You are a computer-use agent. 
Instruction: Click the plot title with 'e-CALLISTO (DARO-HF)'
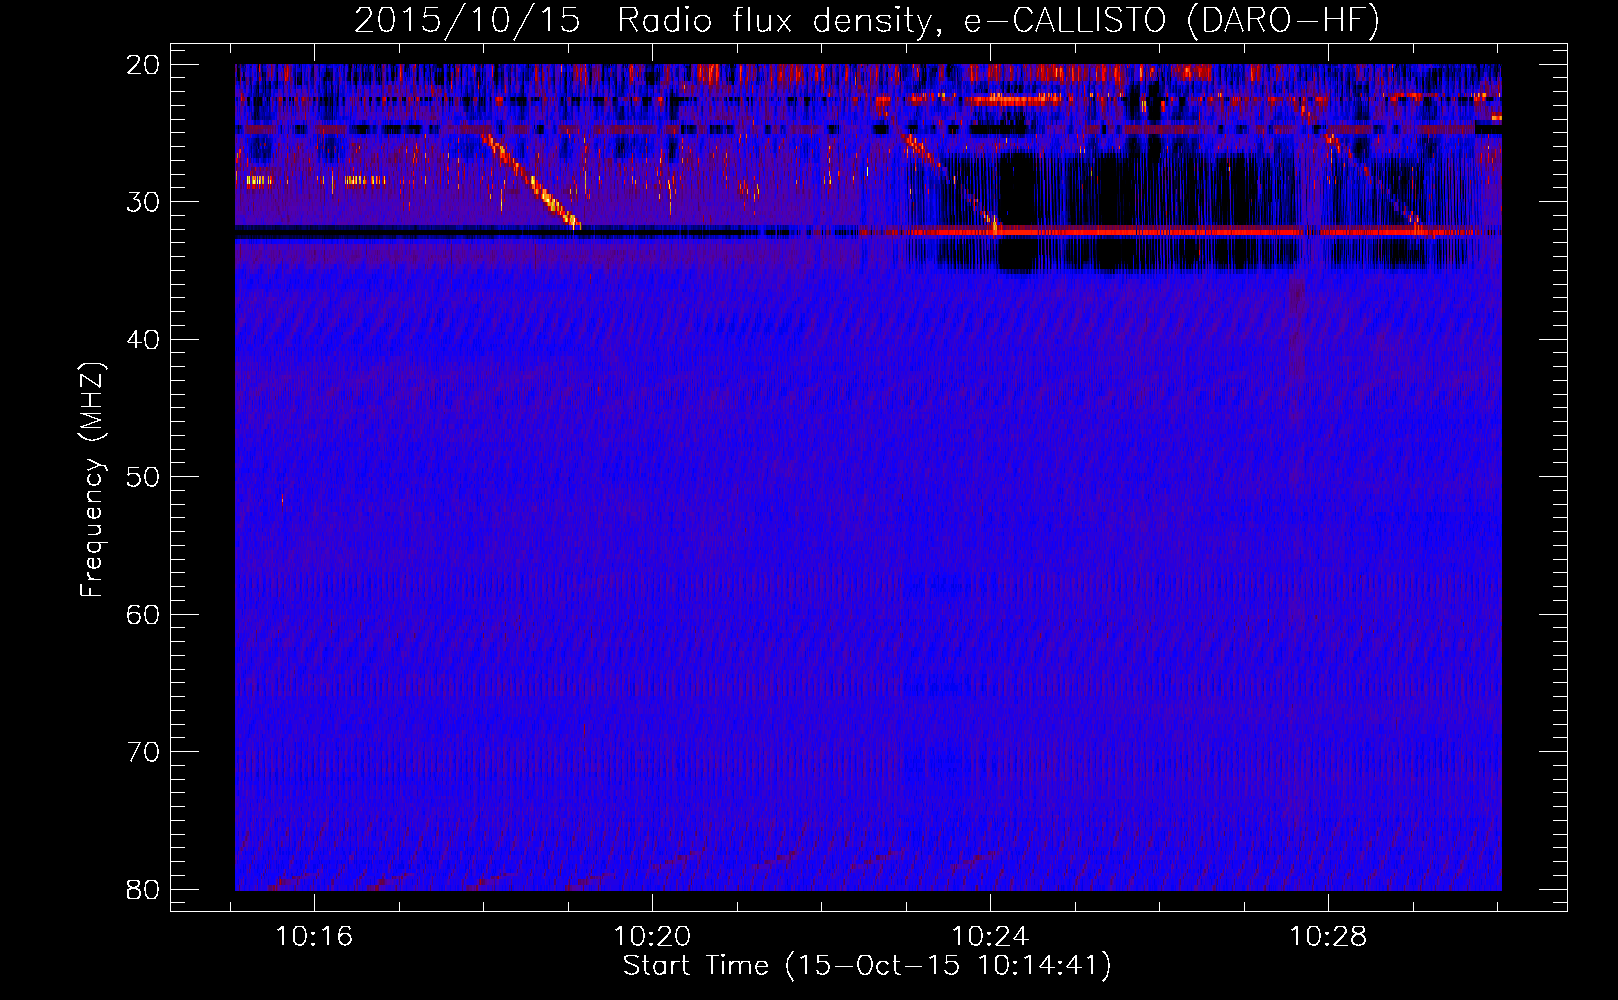click(x=867, y=20)
